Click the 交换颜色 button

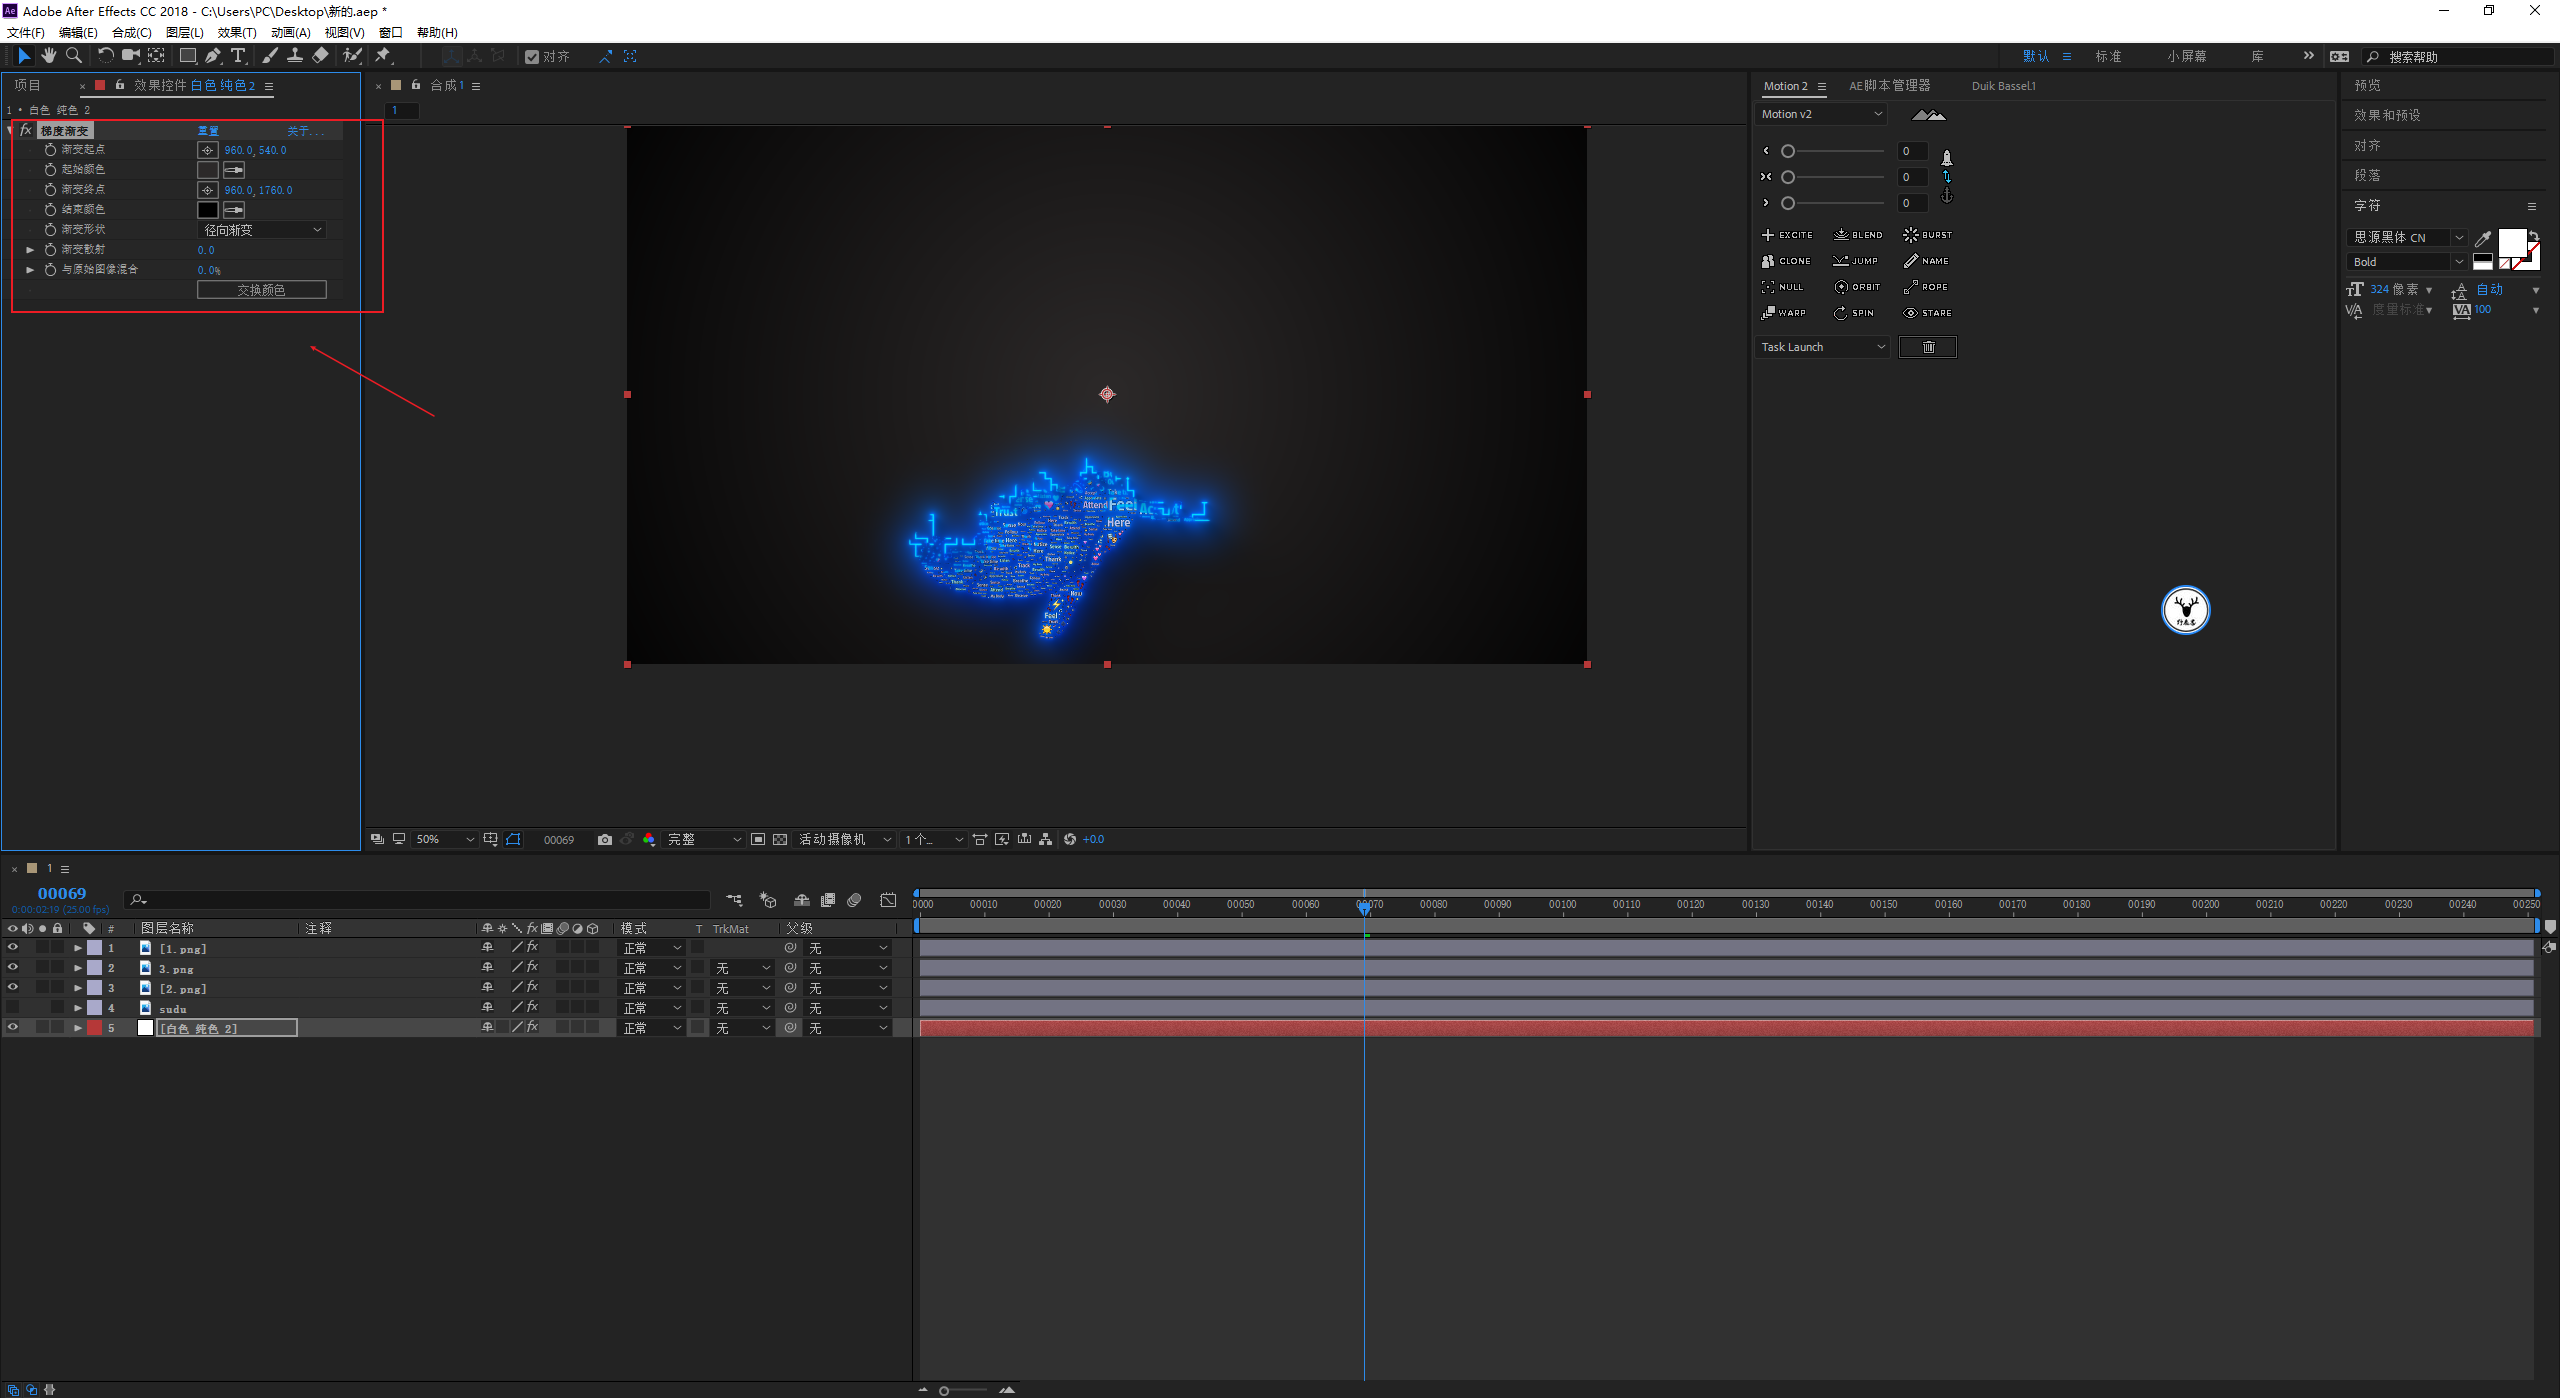261,290
